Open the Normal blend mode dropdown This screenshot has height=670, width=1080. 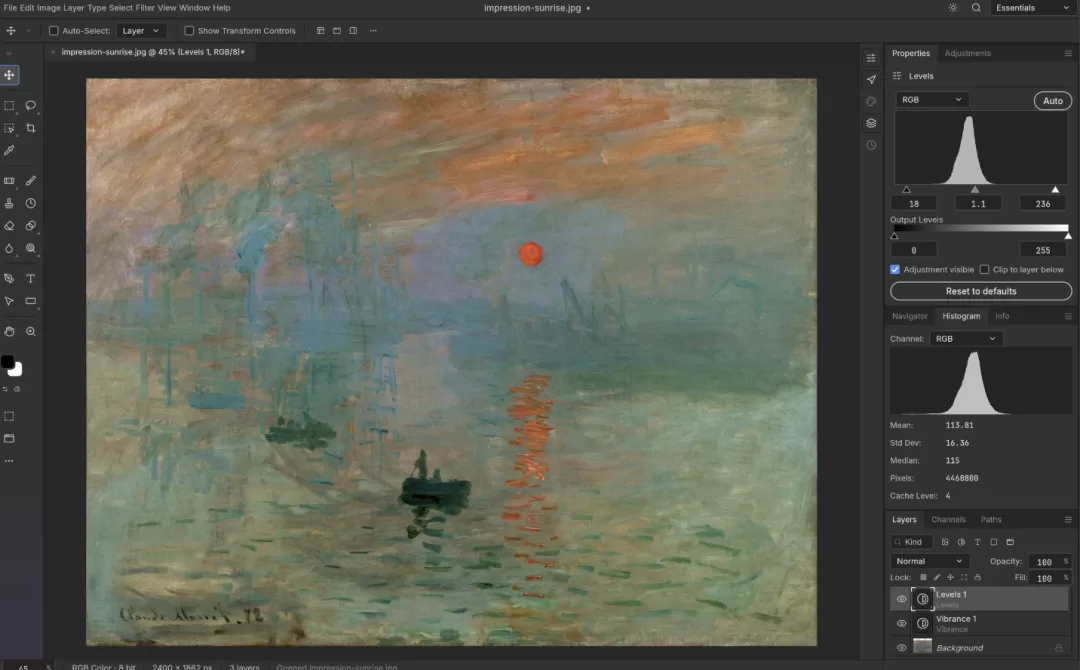click(929, 561)
